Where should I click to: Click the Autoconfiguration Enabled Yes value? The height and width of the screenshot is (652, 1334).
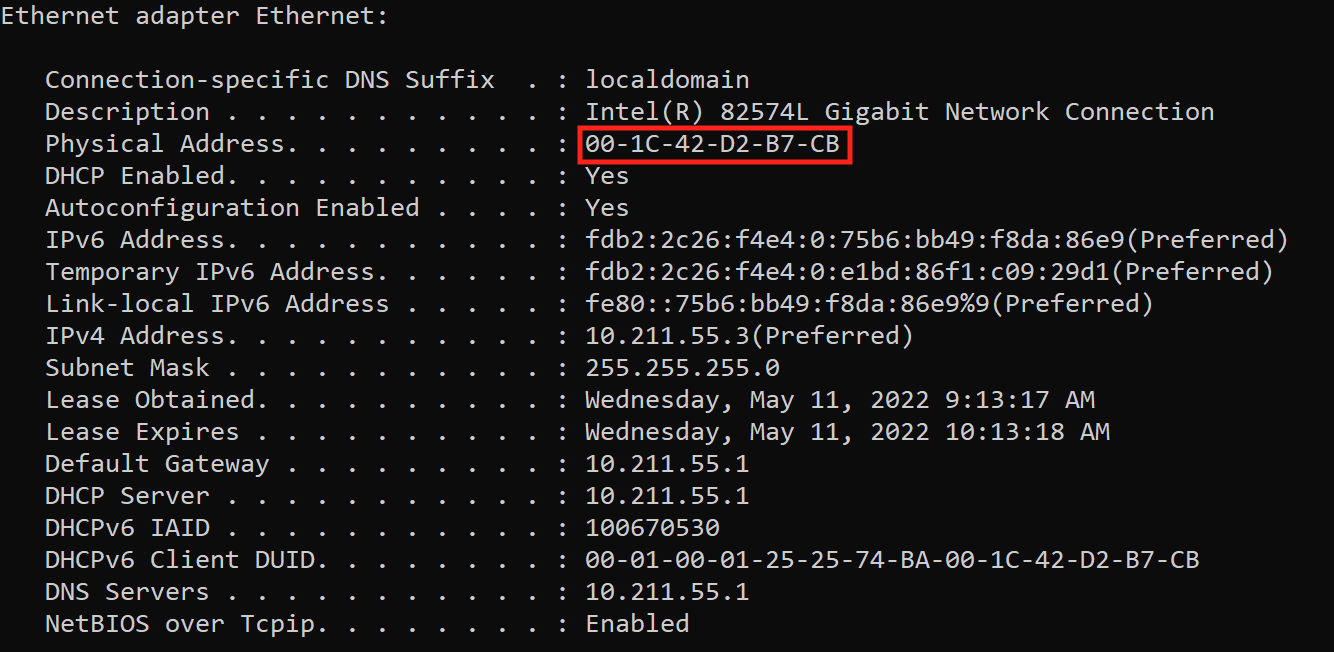tap(607, 208)
